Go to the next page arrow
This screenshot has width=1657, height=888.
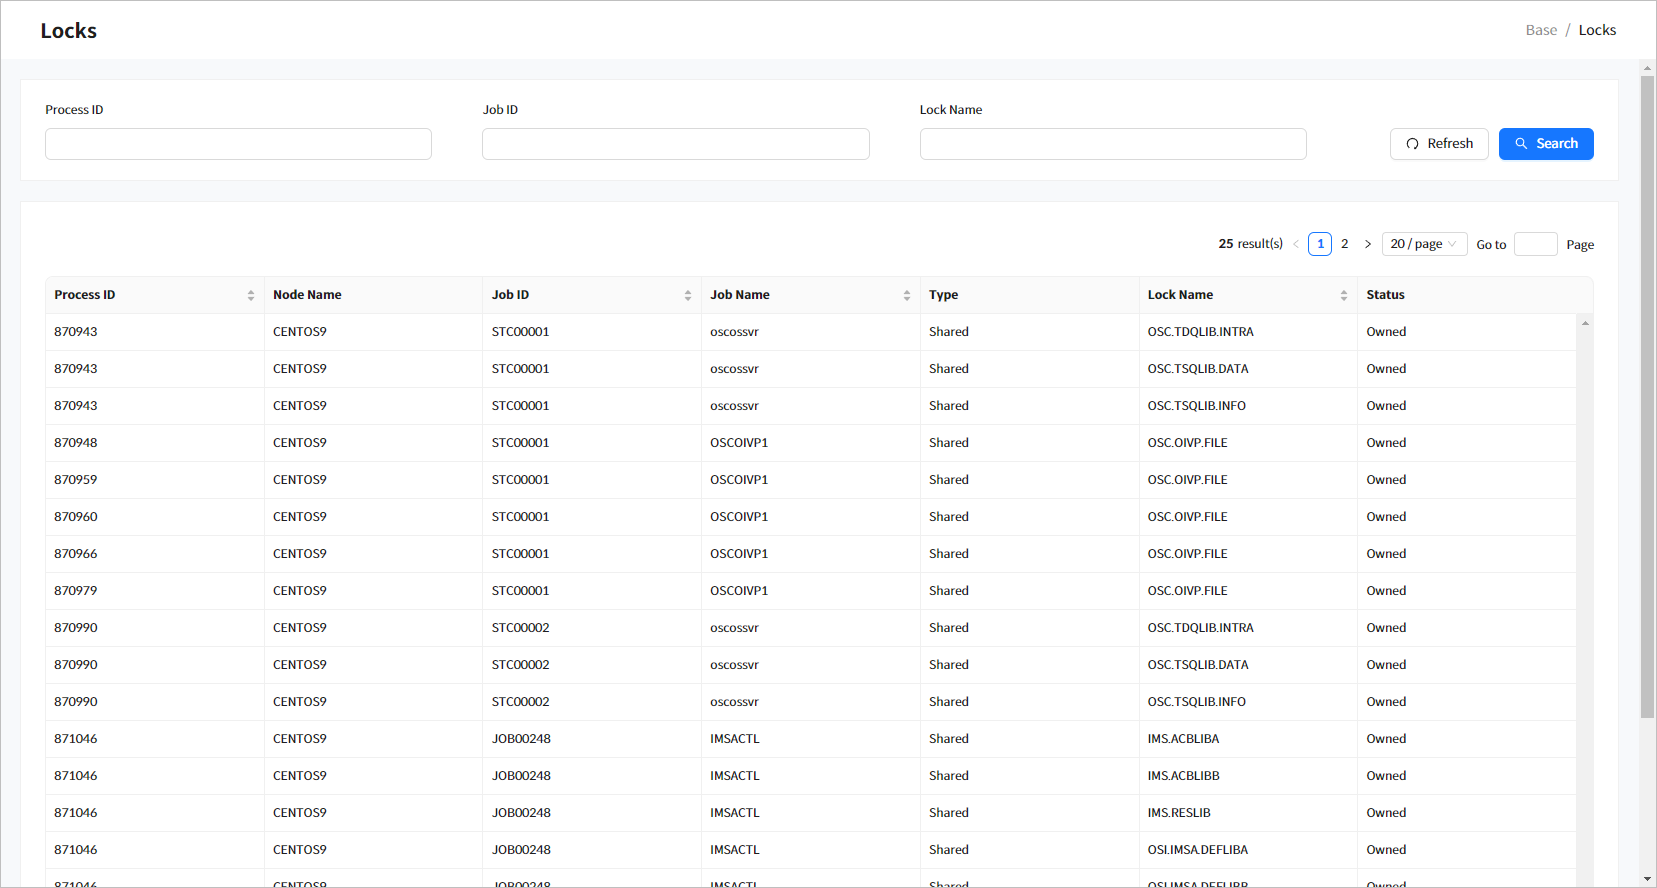point(1368,244)
